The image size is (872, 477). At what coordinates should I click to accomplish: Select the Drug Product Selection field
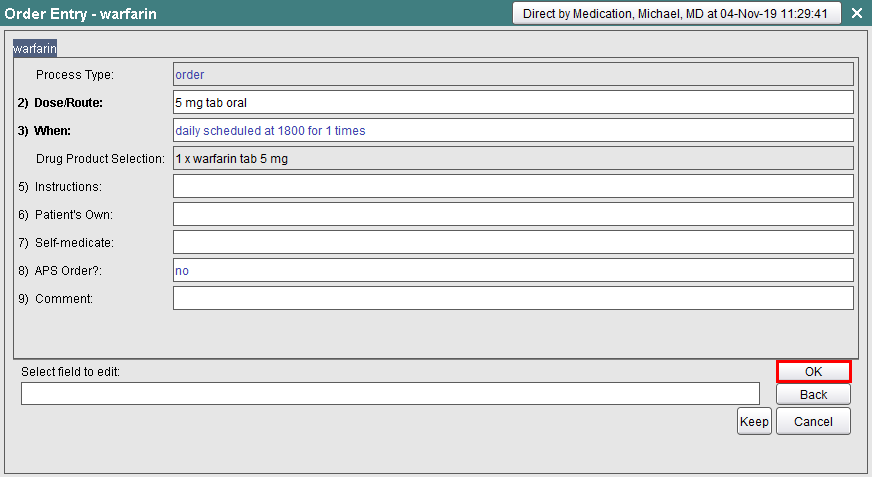pyautogui.click(x=513, y=158)
